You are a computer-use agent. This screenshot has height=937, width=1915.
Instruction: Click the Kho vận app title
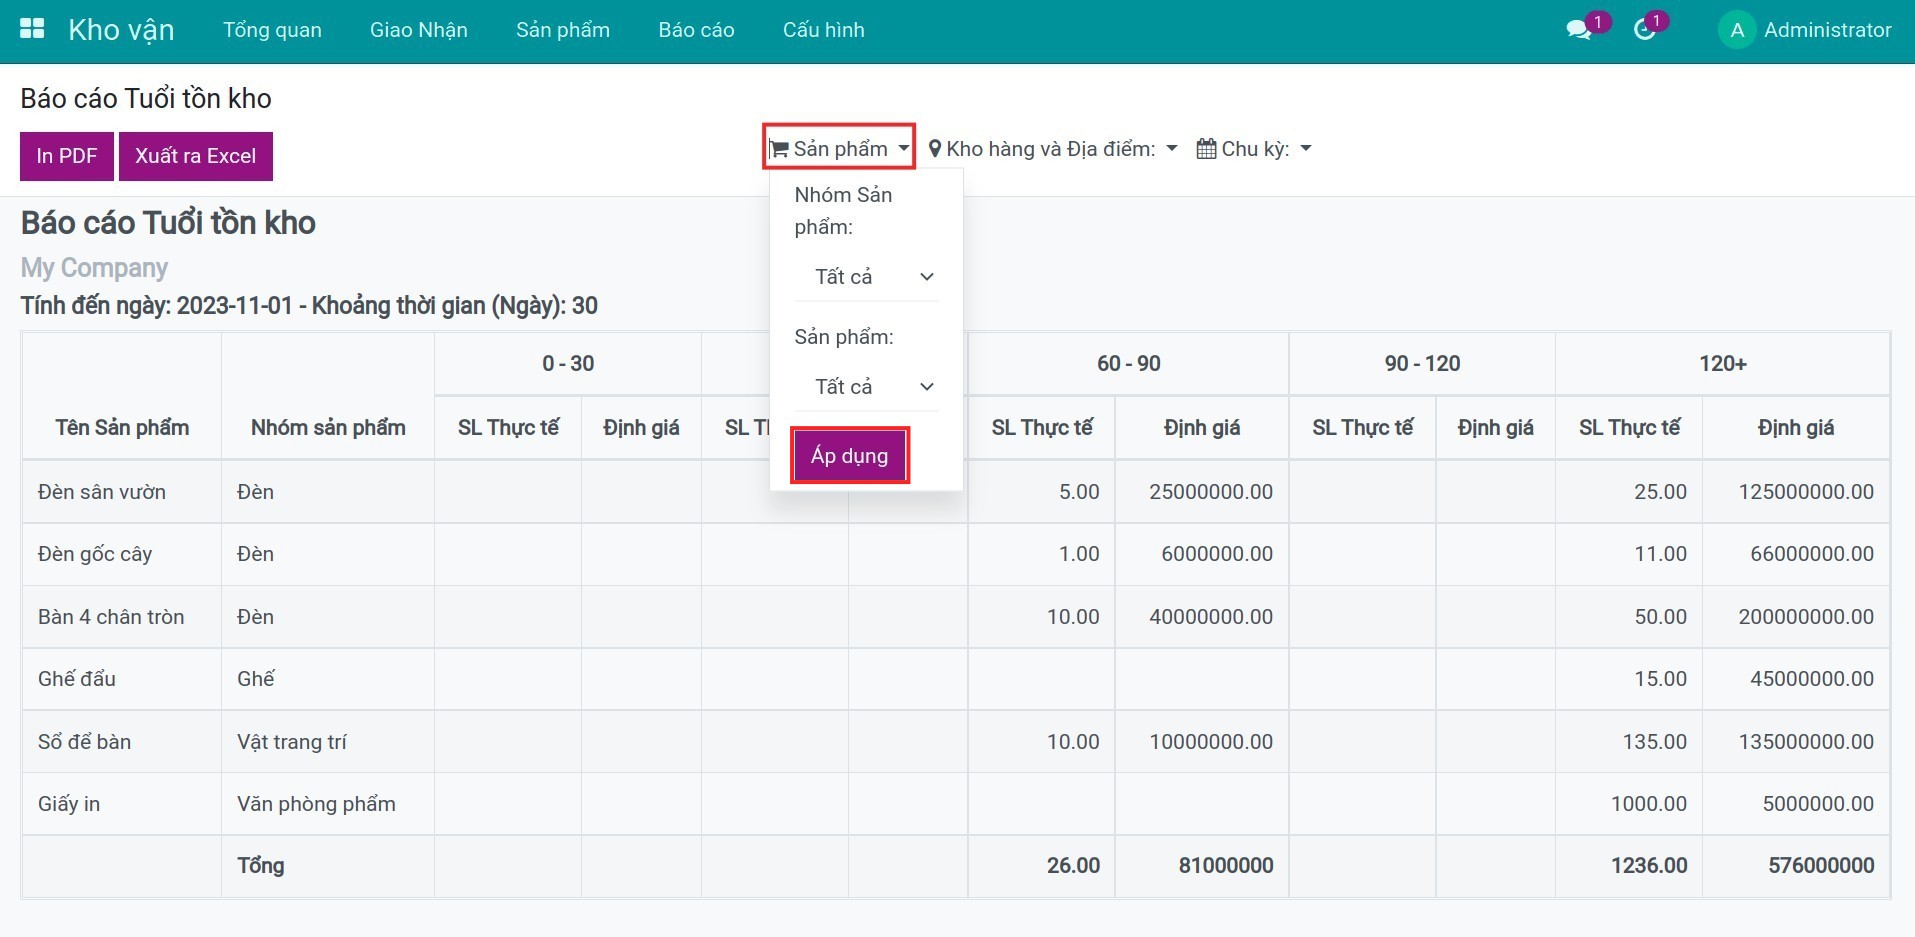point(121,30)
